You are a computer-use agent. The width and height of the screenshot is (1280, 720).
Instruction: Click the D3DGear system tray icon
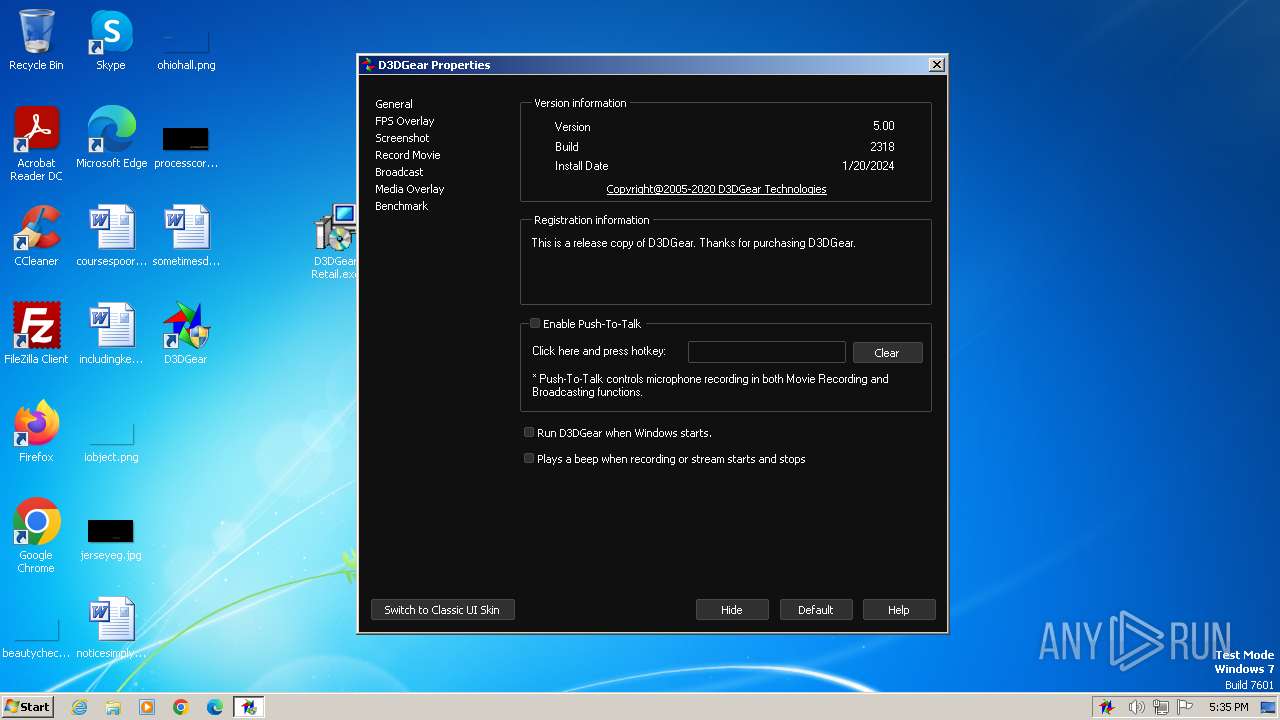1107,707
